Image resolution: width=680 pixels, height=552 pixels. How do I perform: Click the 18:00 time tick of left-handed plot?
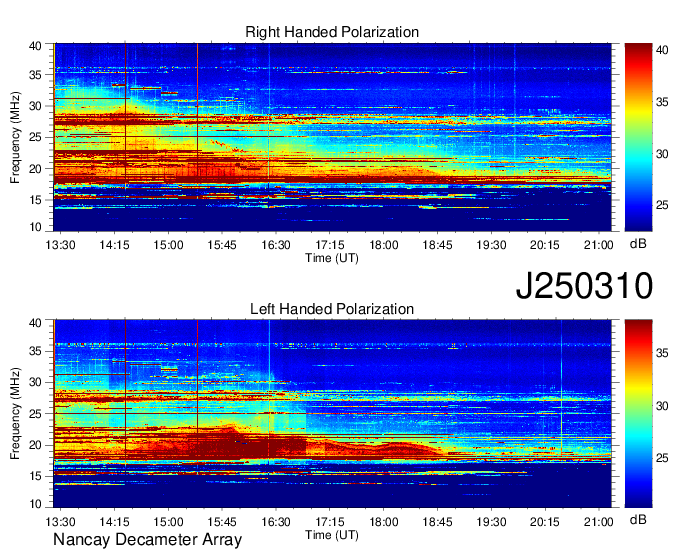coord(383,522)
